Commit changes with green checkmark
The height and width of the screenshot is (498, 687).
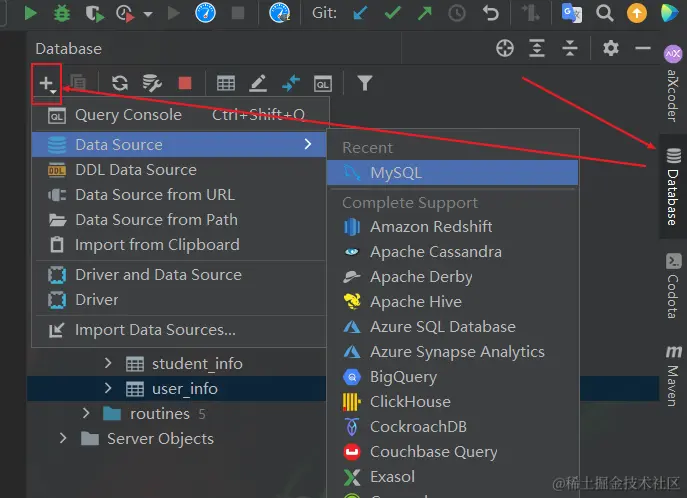point(393,13)
